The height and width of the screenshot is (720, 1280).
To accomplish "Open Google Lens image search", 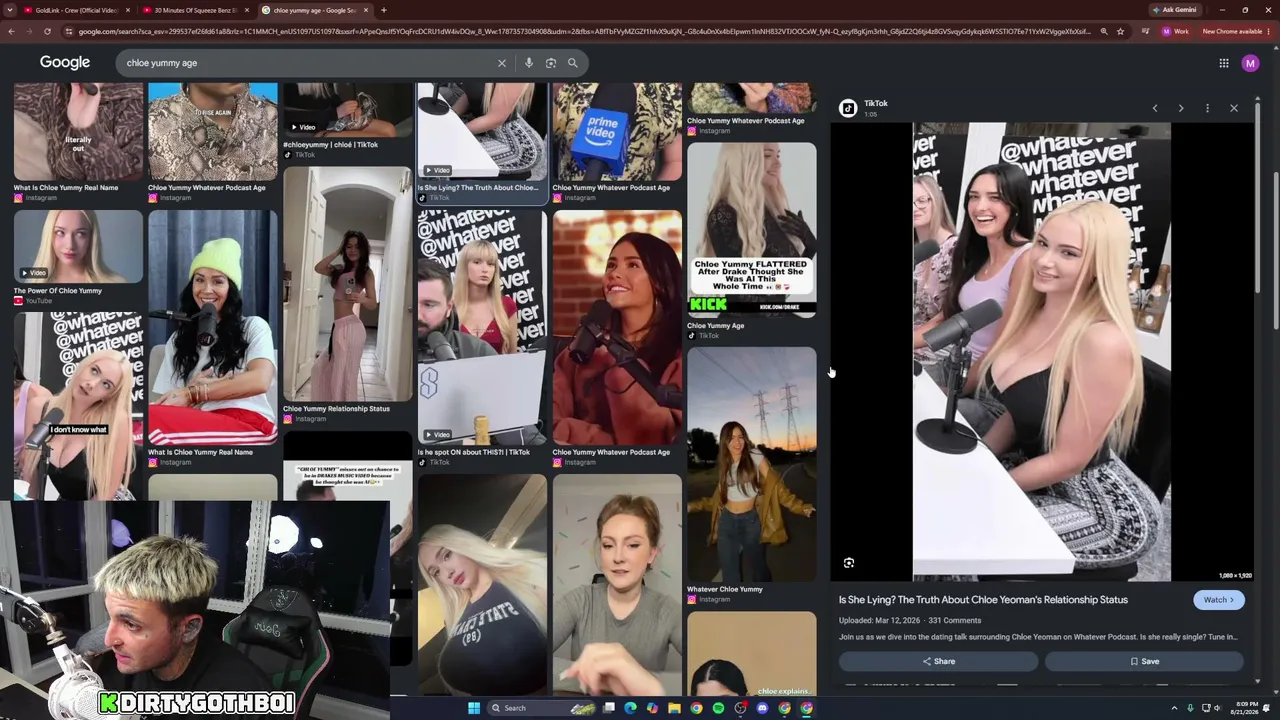I will click(551, 63).
